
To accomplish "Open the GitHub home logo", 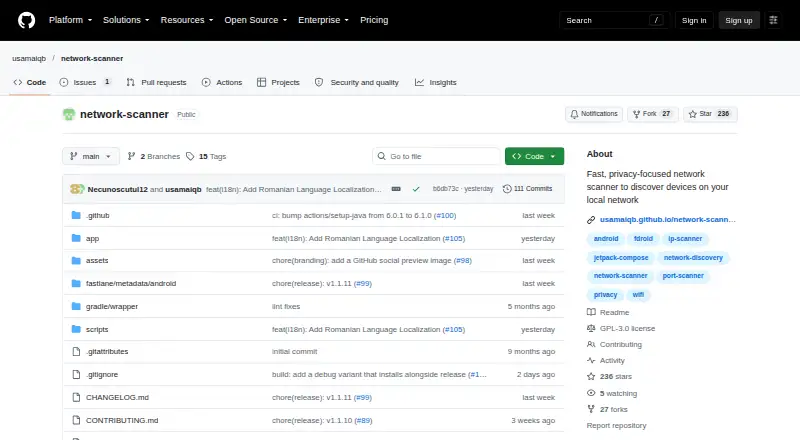I will [27, 20].
